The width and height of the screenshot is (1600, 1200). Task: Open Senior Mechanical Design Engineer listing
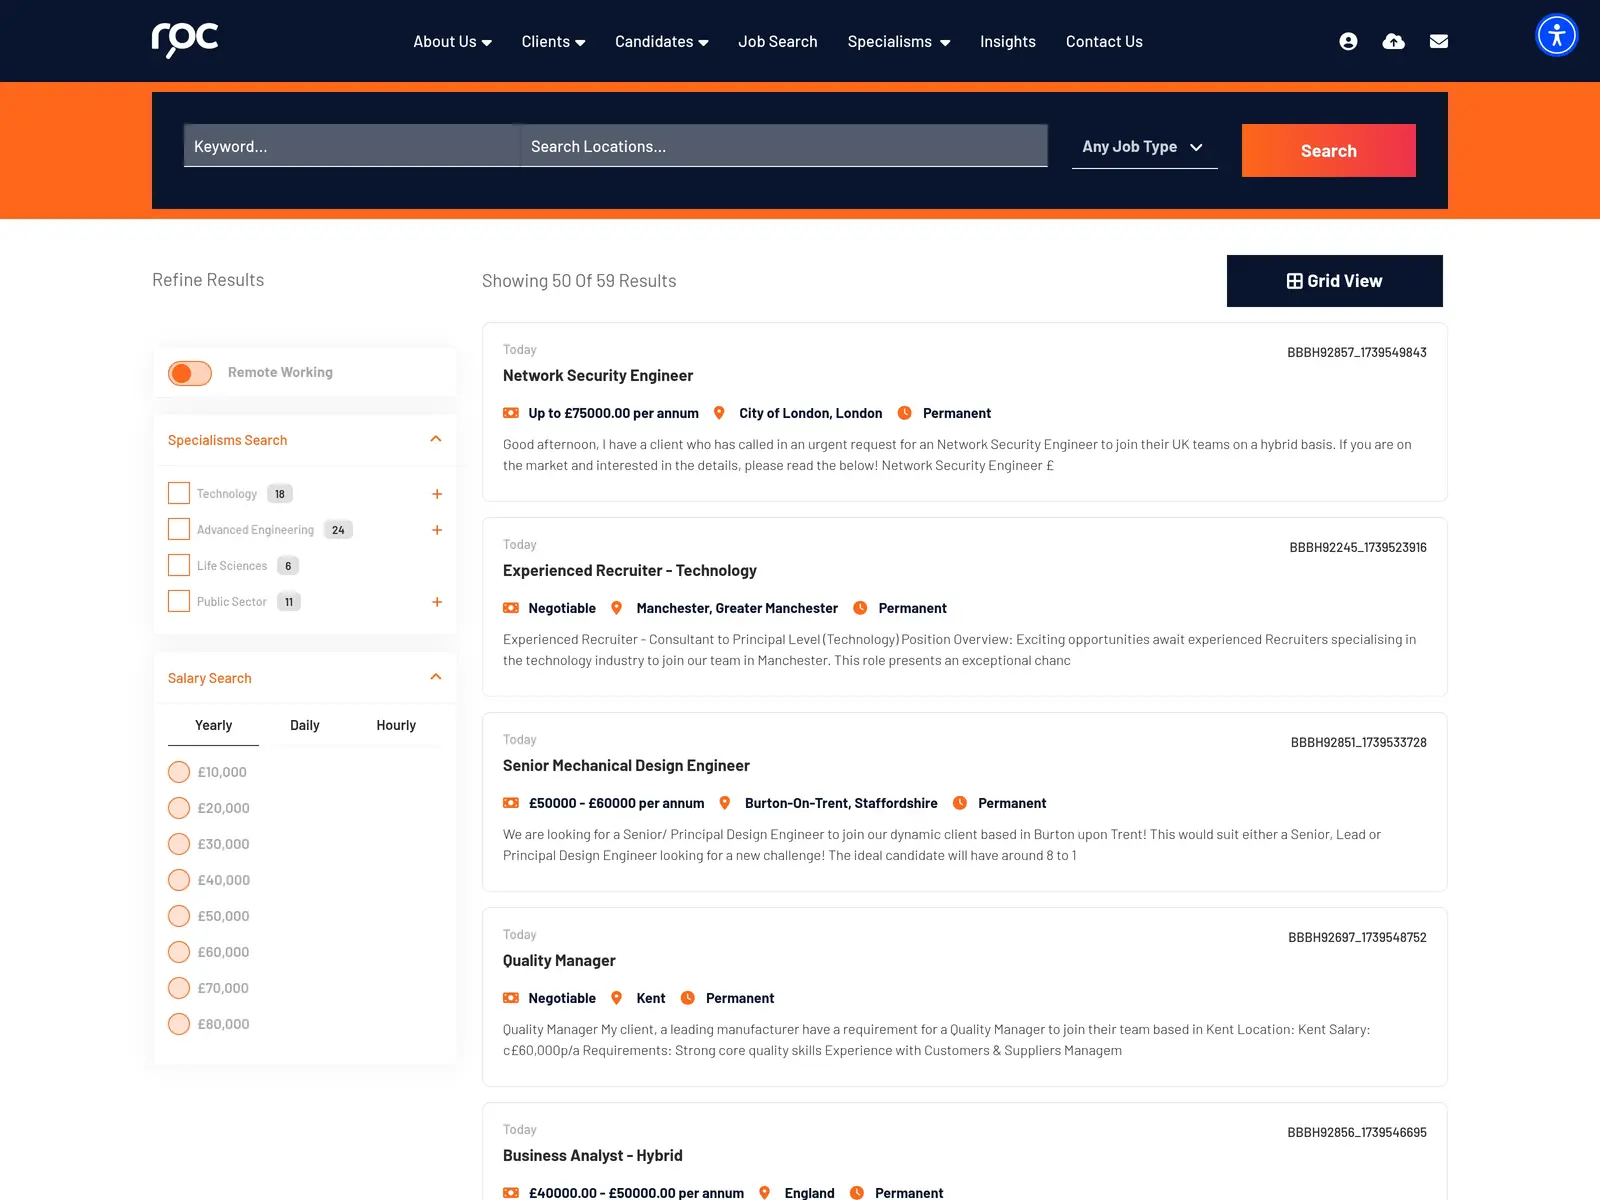pos(626,766)
